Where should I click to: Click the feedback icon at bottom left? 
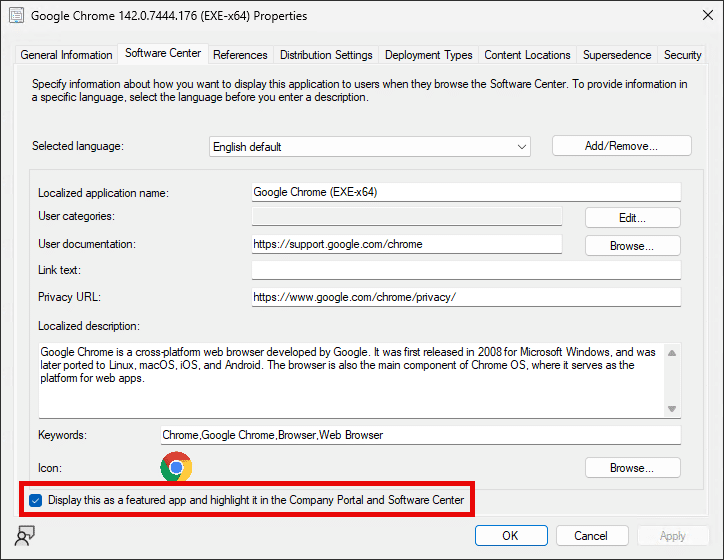[24, 535]
